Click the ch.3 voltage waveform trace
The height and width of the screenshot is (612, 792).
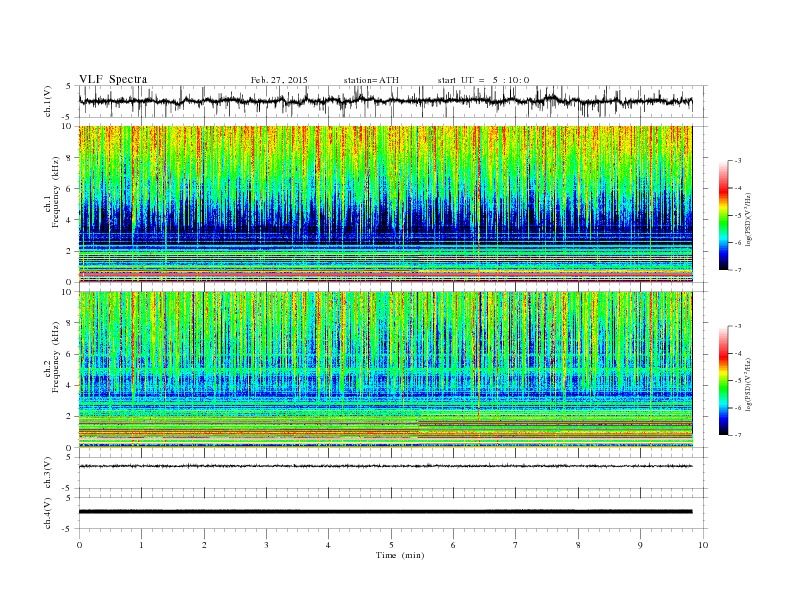(385, 466)
